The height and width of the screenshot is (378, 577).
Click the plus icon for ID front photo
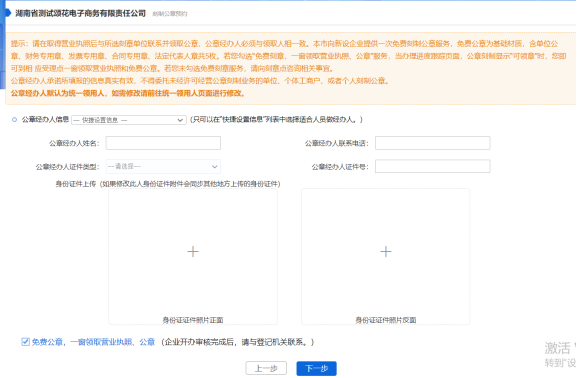(193, 252)
